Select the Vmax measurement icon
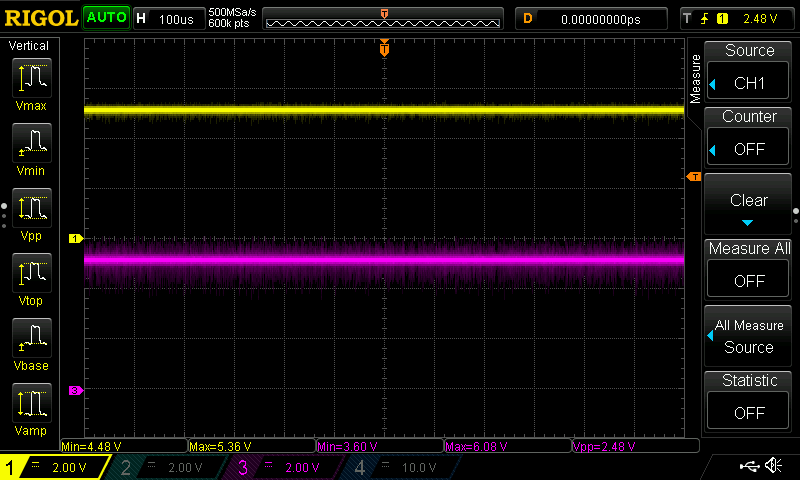The height and width of the screenshot is (480, 800). coord(33,80)
